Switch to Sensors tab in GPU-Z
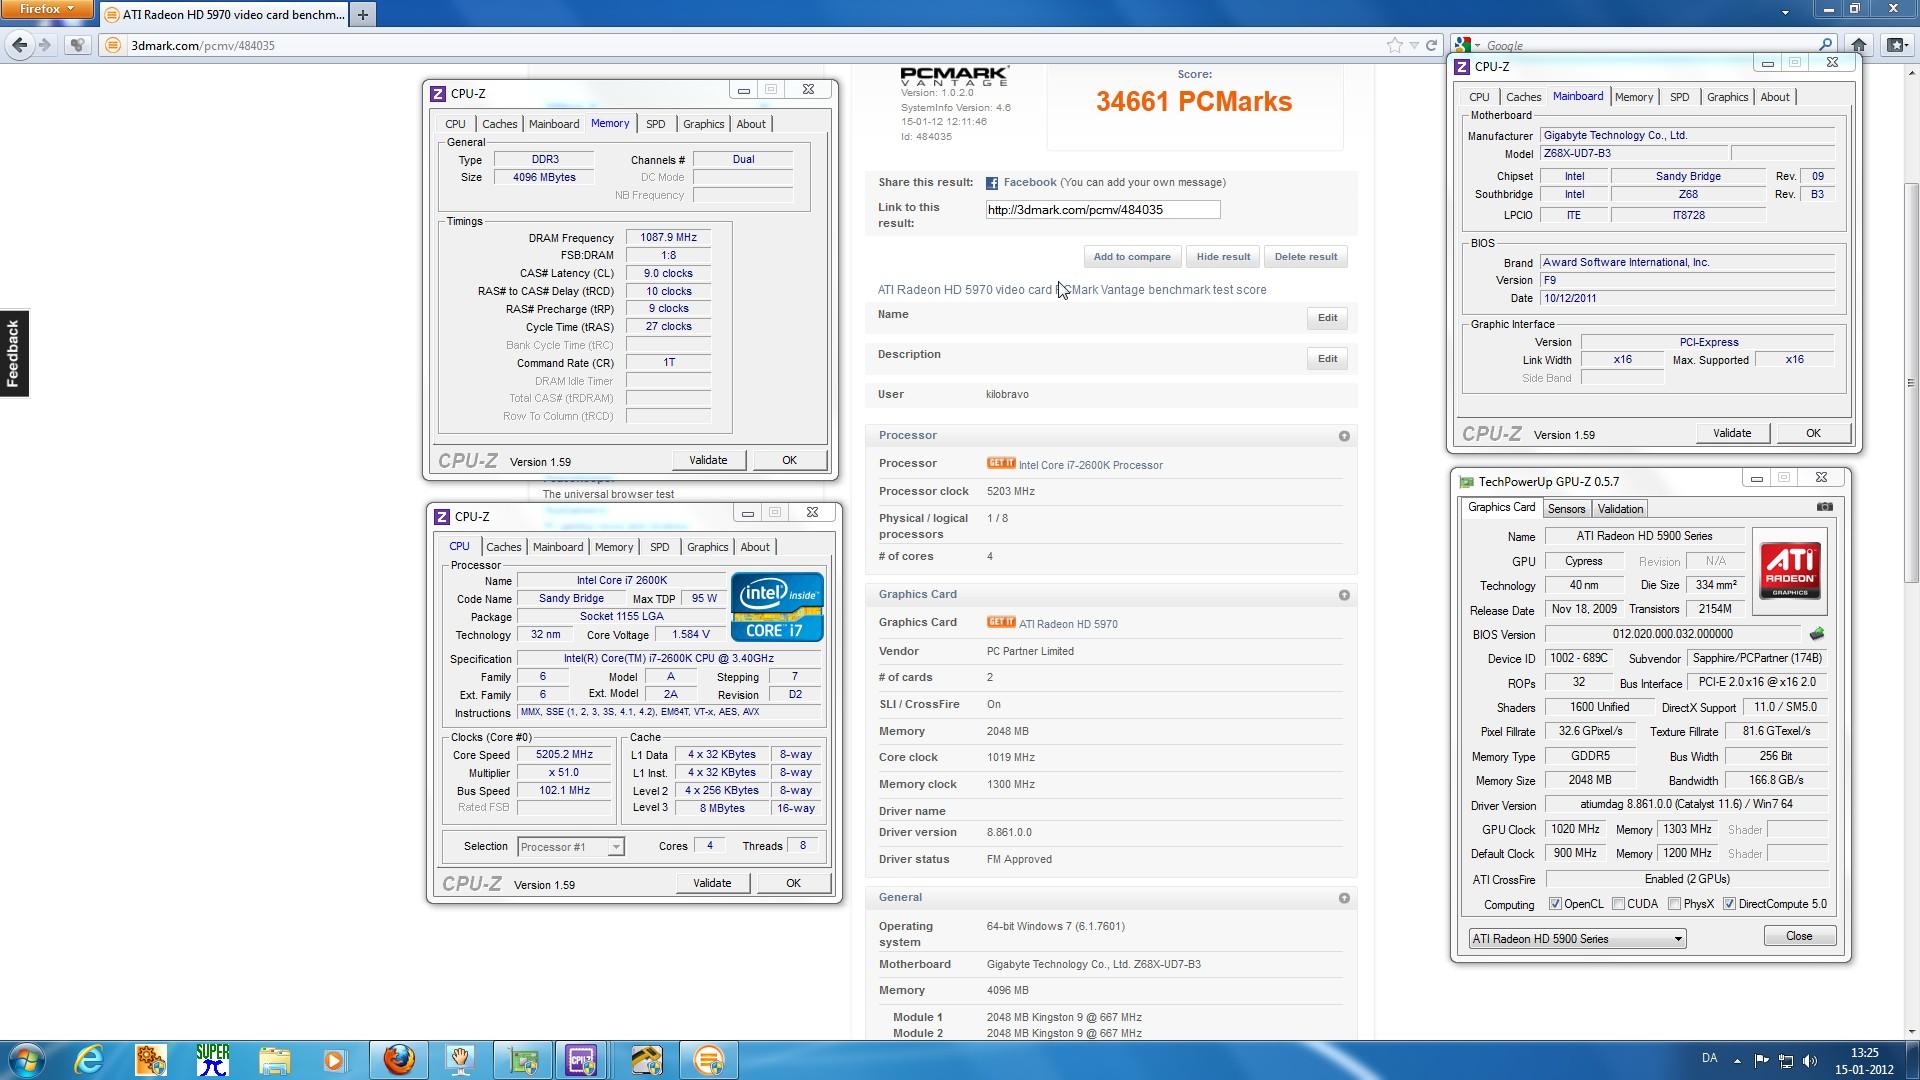Viewport: 1920px width, 1080px height. click(1566, 509)
